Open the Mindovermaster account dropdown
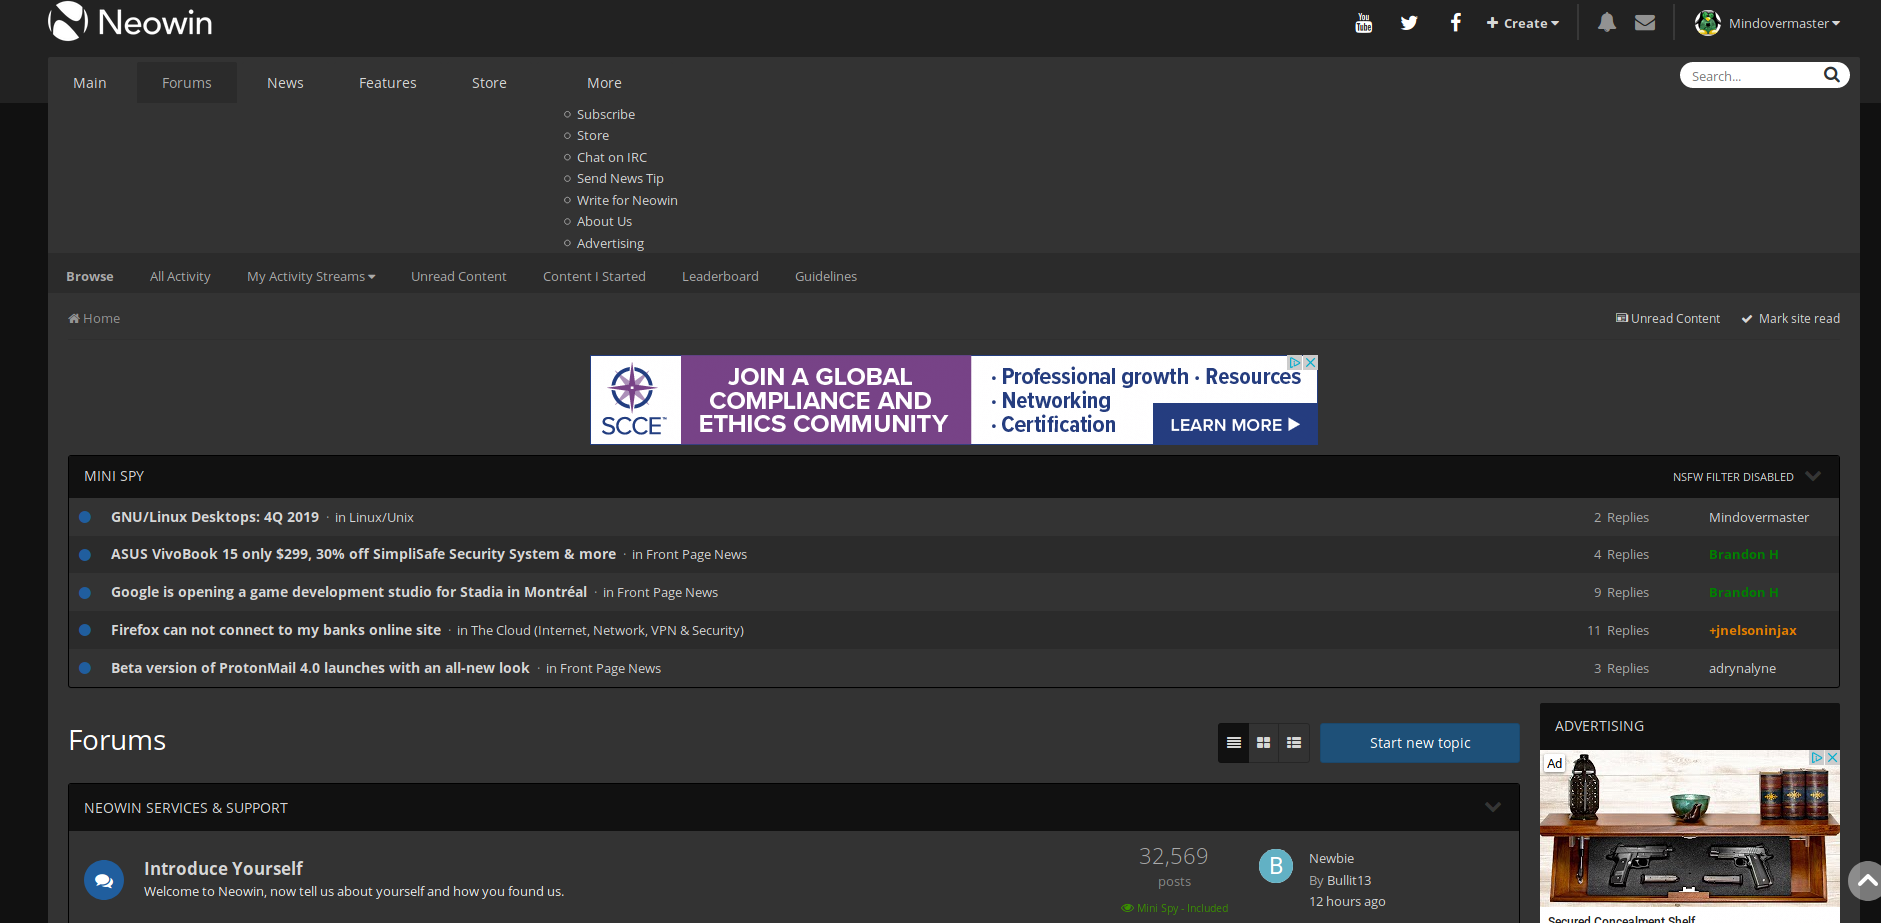 tap(1784, 23)
